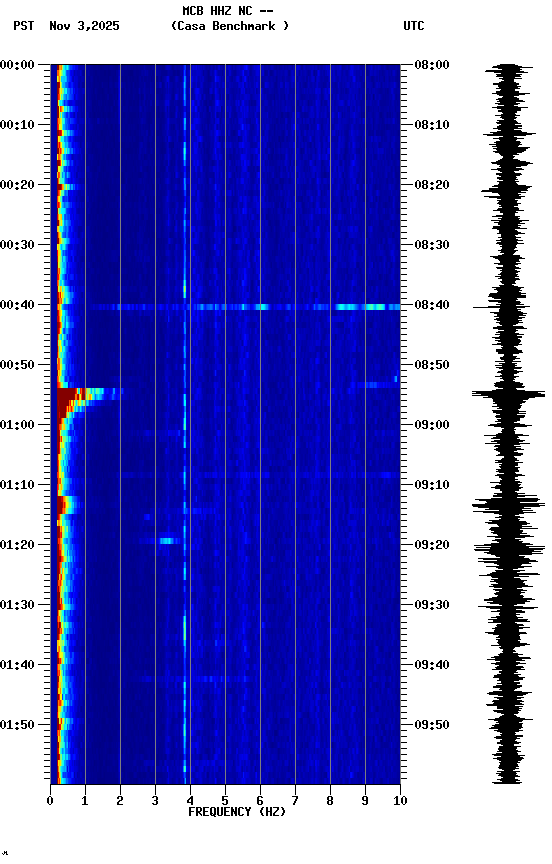This screenshot has height=864, width=552.
Task: Click the UTC time label 08:20
Action: [x=432, y=185]
